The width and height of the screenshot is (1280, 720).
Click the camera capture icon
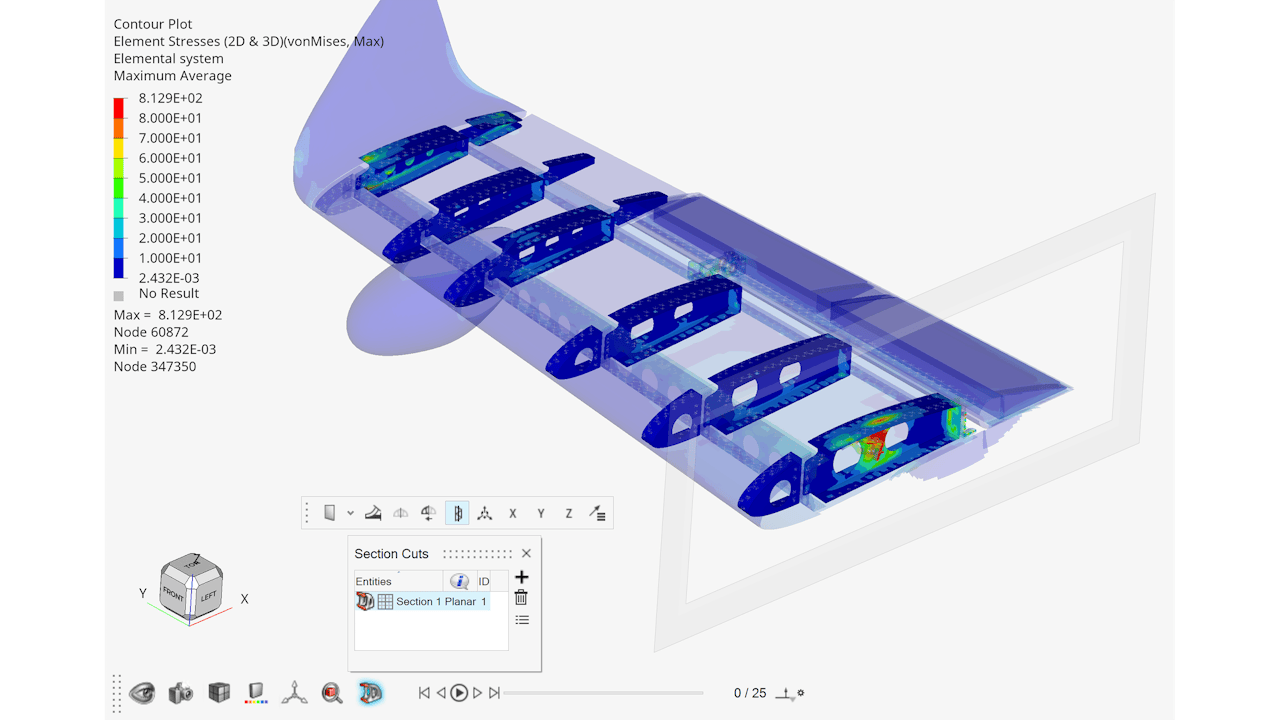click(181, 692)
